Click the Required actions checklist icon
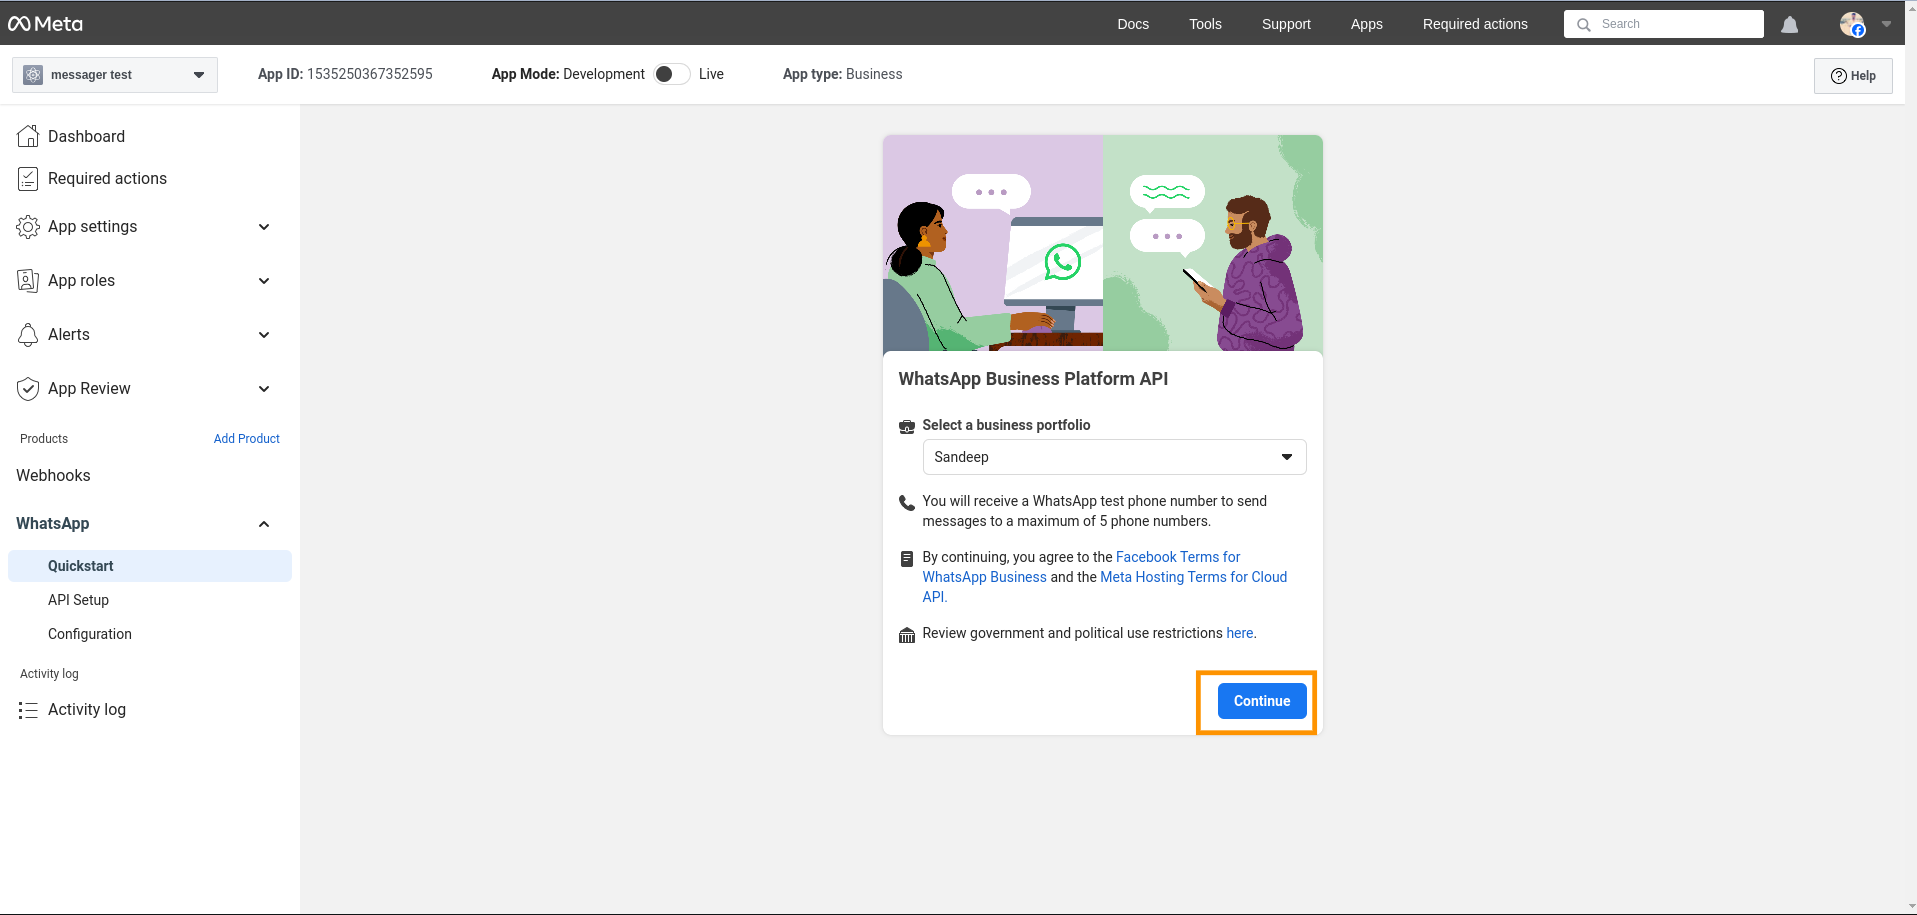1917x915 pixels. tap(28, 179)
